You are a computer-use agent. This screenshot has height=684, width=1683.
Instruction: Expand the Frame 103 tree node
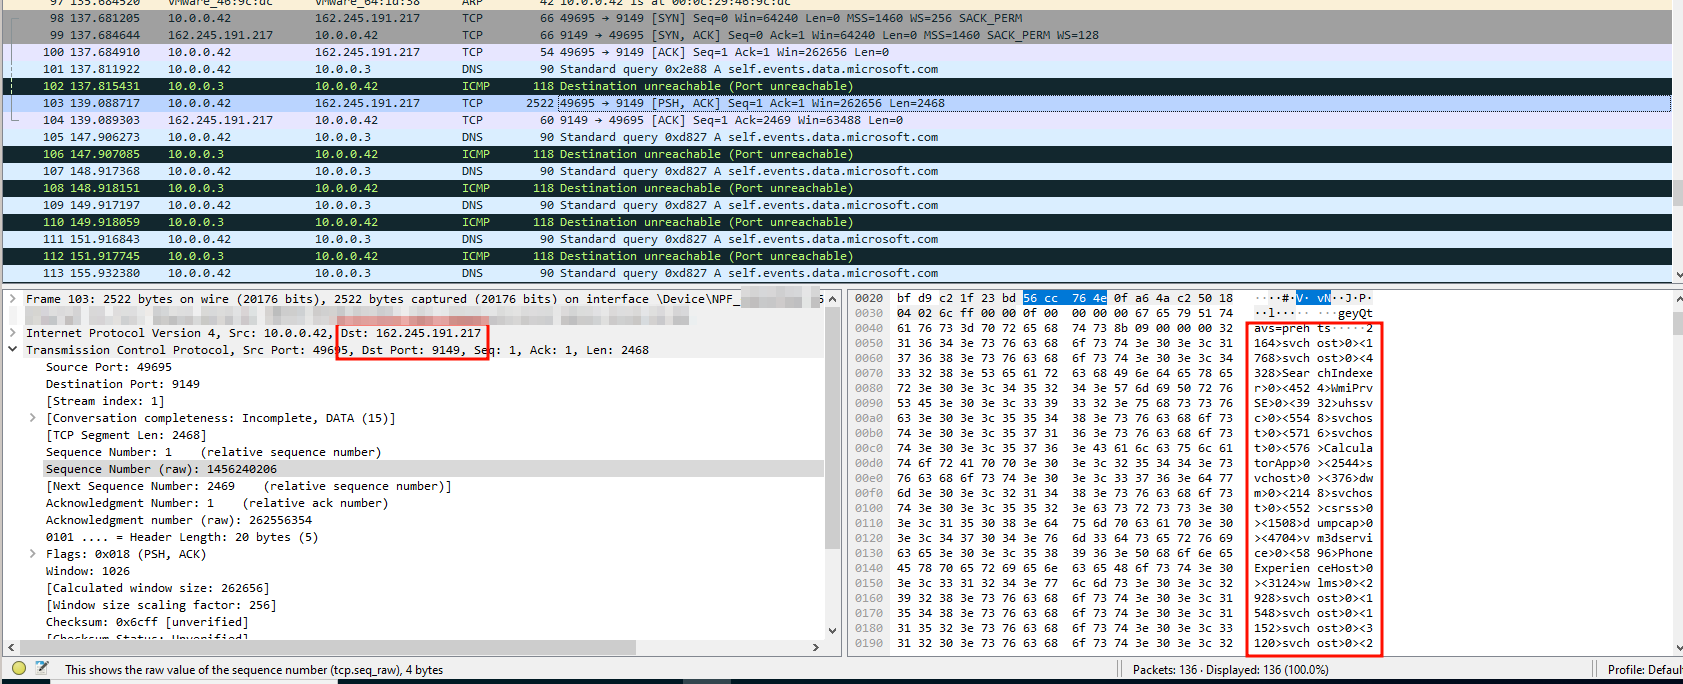pyautogui.click(x=12, y=299)
